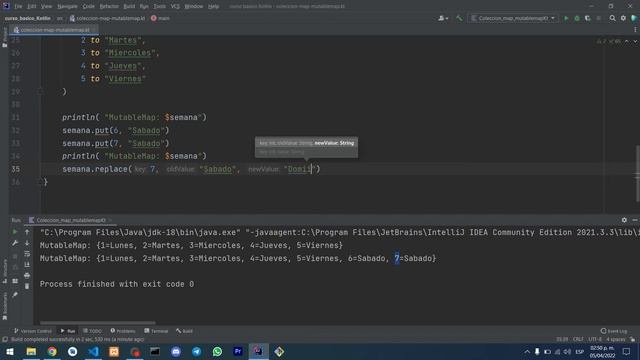Image resolution: width=640 pixels, height=360 pixels.
Task: Go to previous highlighted error arrow
Action: [x=627, y=41]
